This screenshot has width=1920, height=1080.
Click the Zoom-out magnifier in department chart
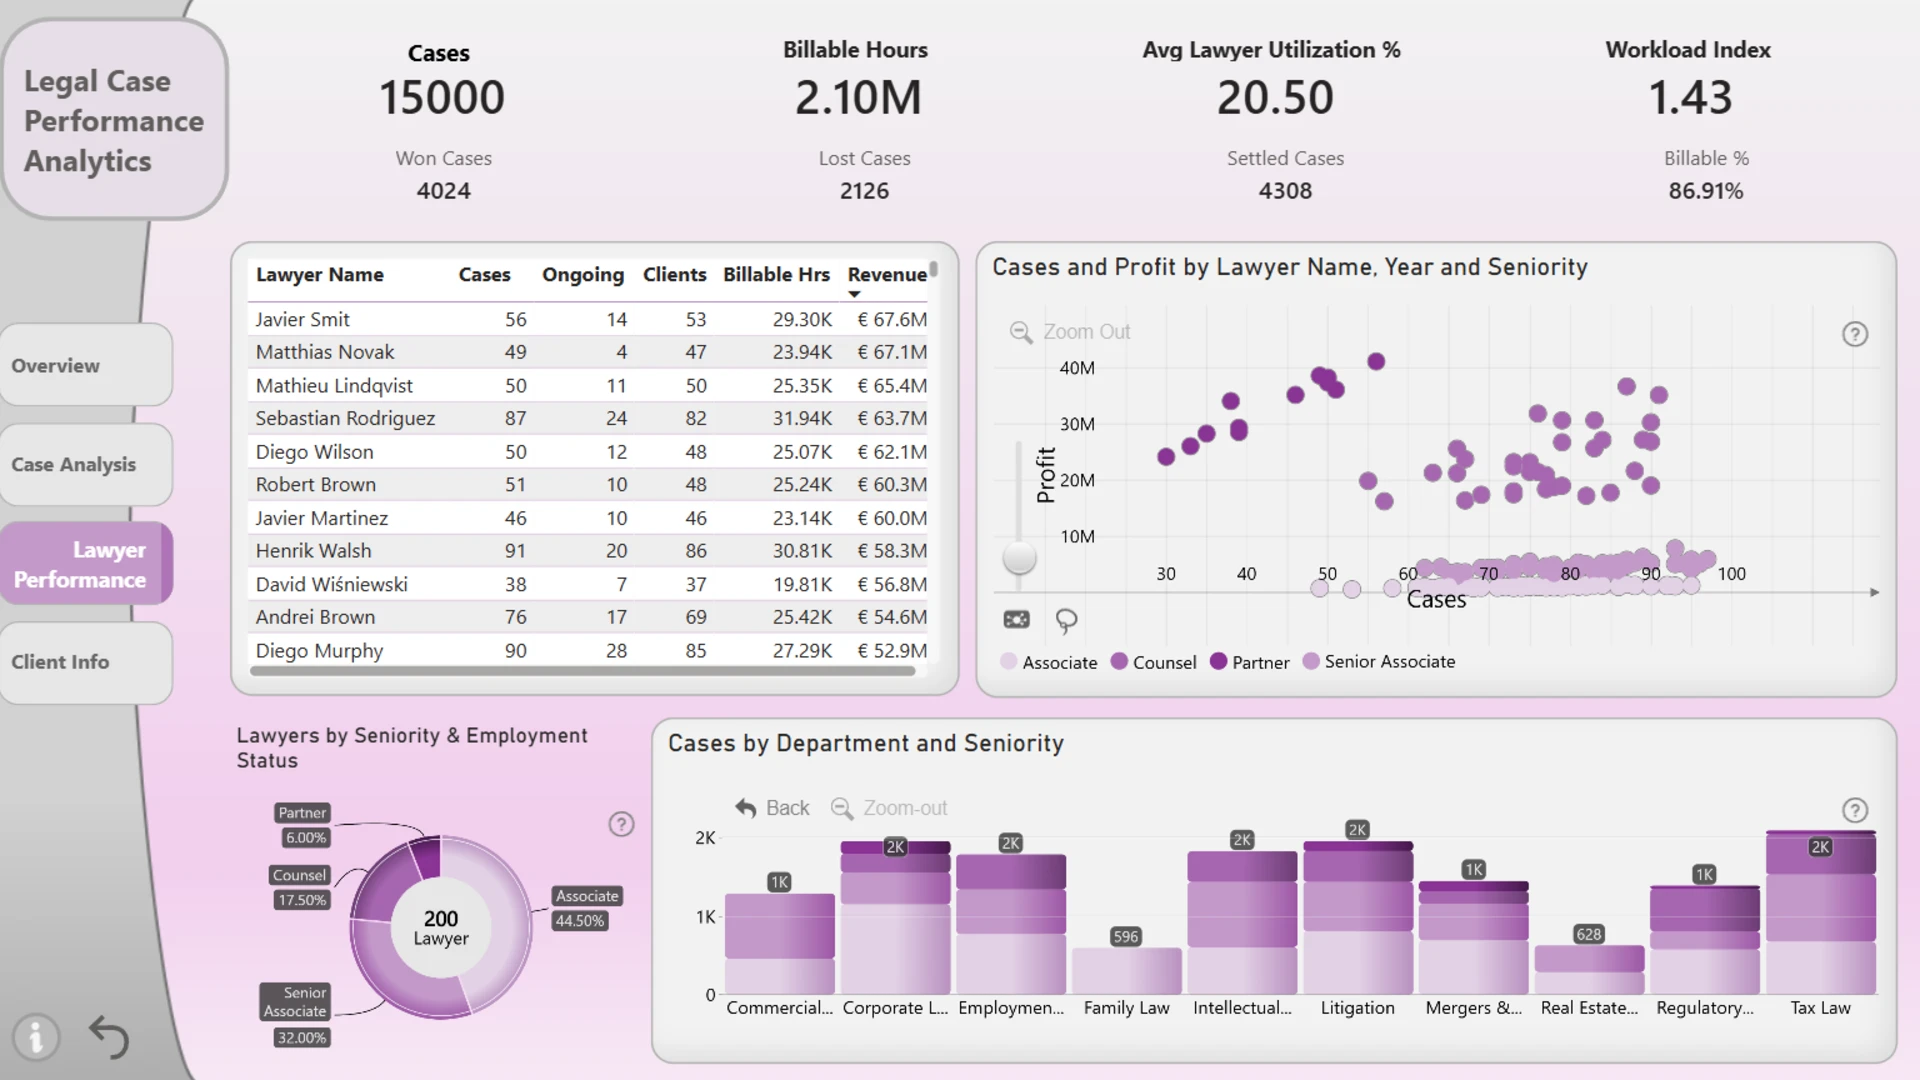(x=842, y=808)
